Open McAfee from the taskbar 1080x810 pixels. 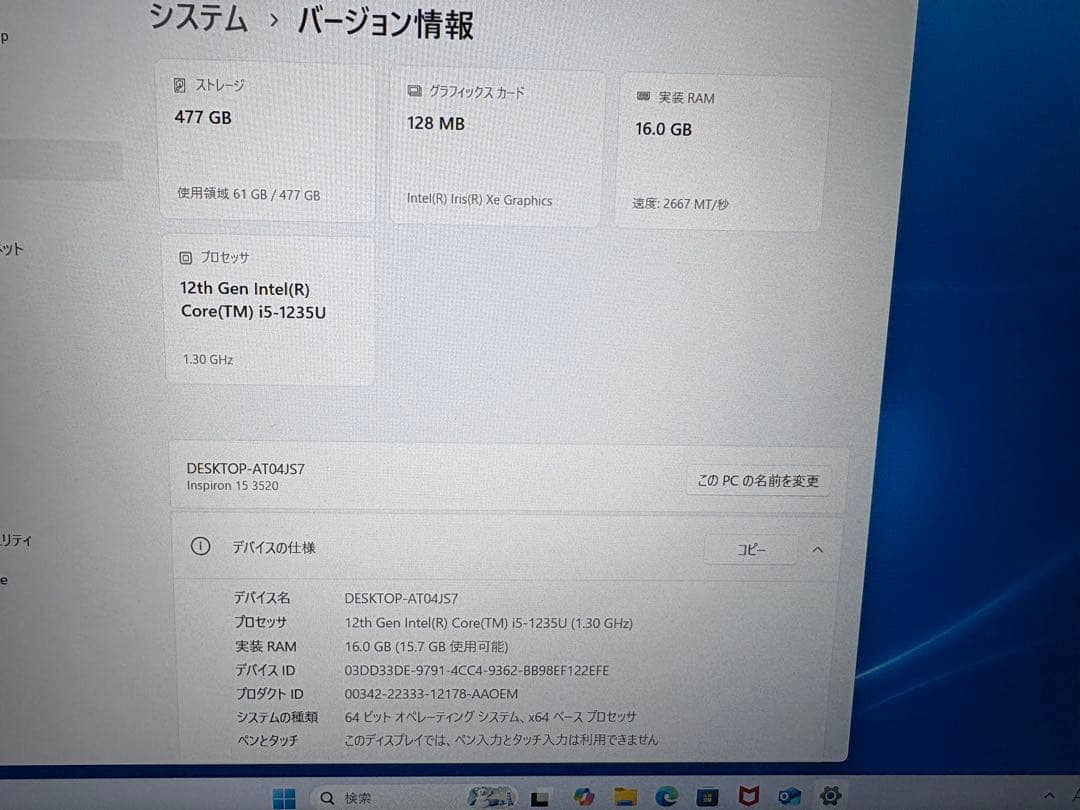[748, 797]
